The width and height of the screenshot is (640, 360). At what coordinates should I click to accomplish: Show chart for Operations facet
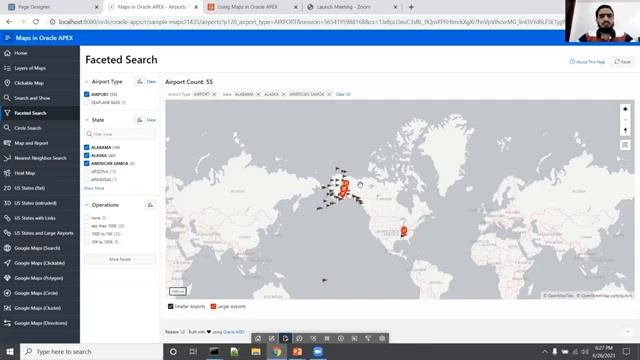[150, 205]
